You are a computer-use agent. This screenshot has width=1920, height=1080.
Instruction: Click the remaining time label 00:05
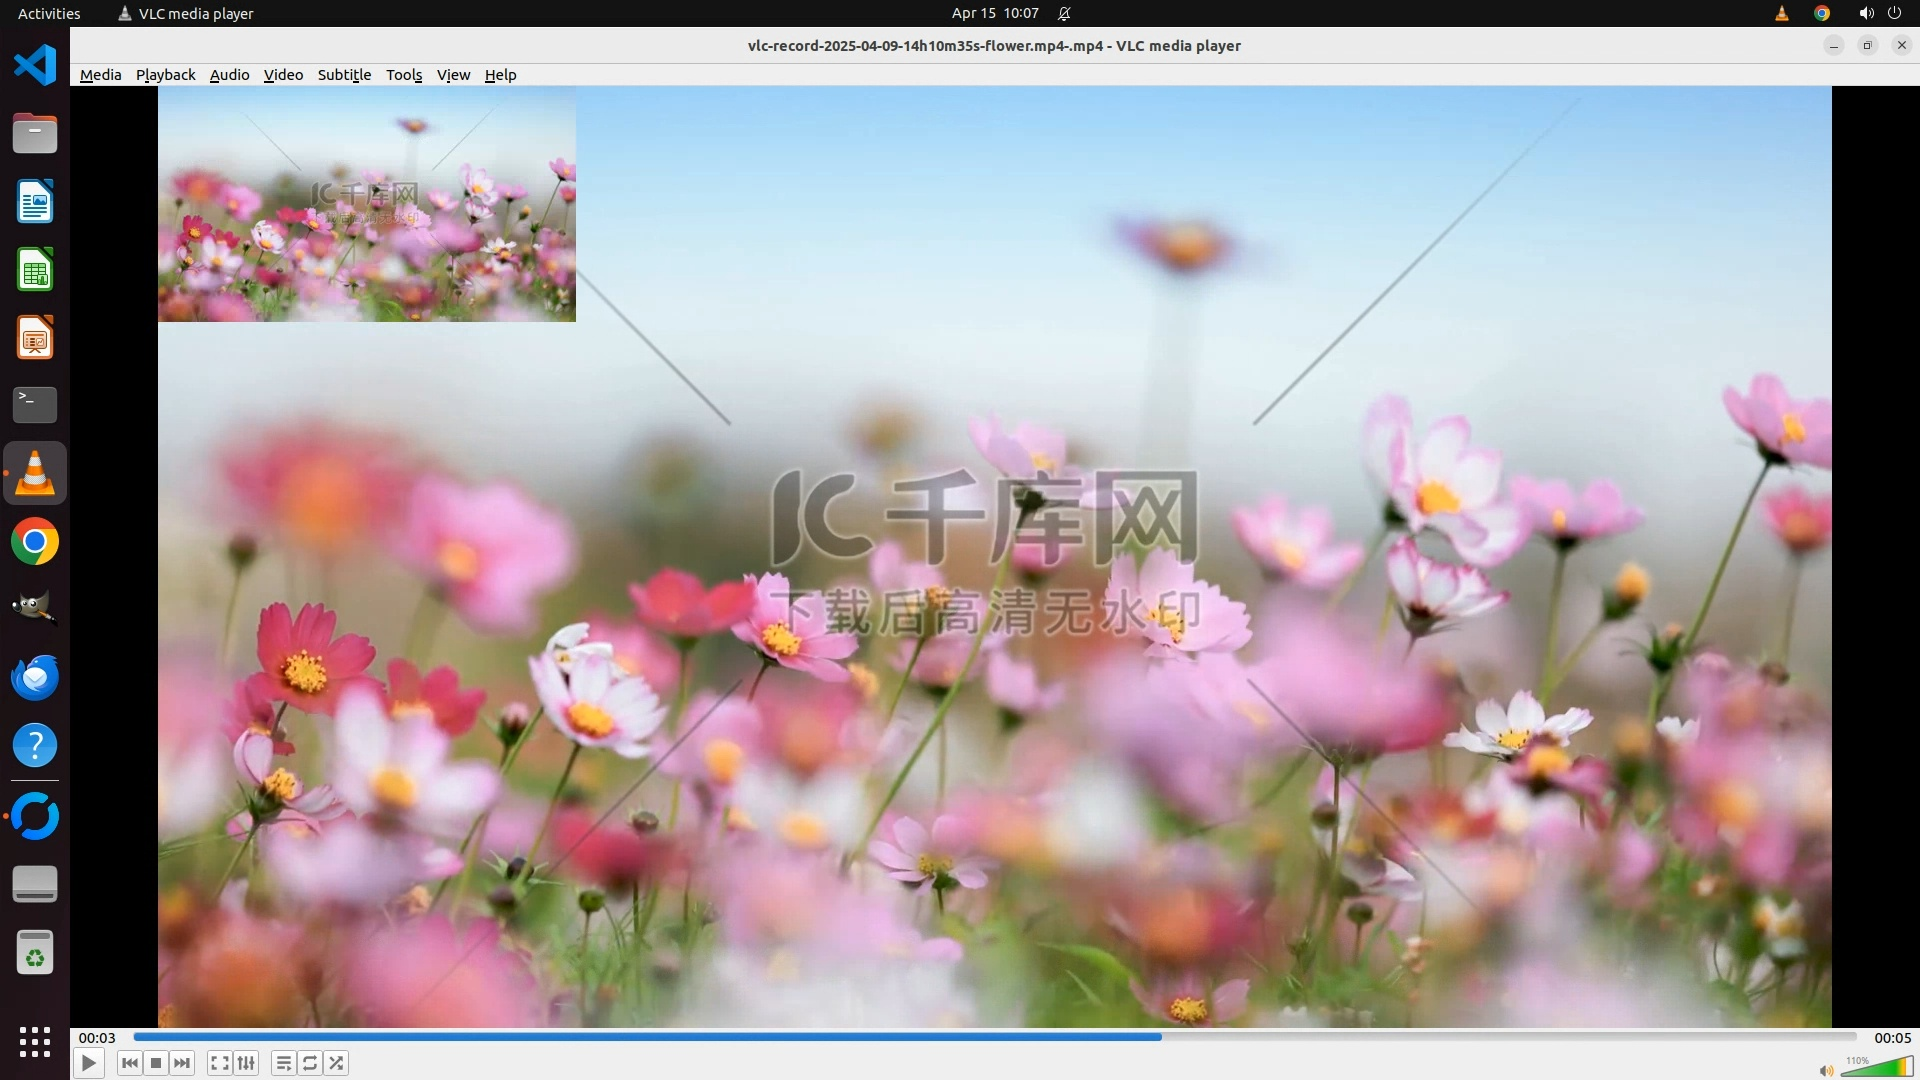tap(1892, 1038)
